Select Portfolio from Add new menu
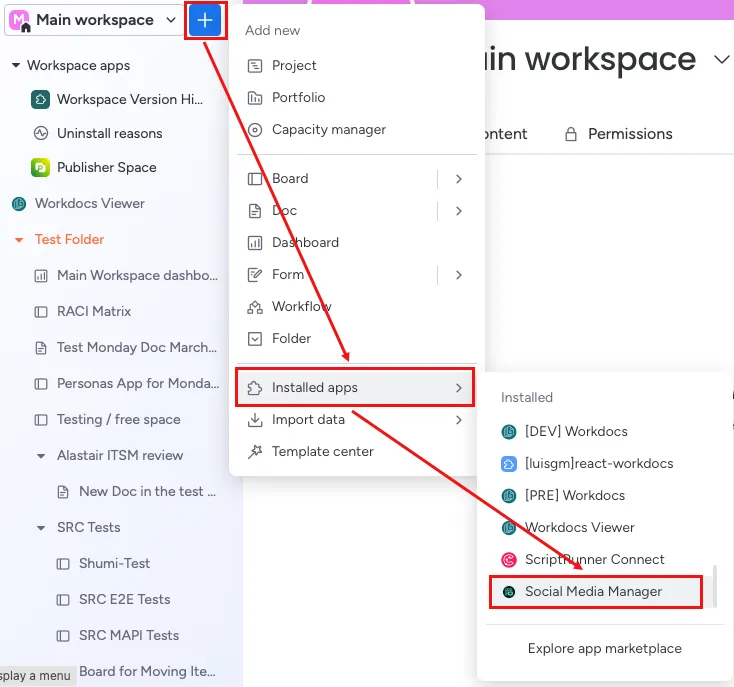Screen dimensions: 734x687 [x=357, y=98]
